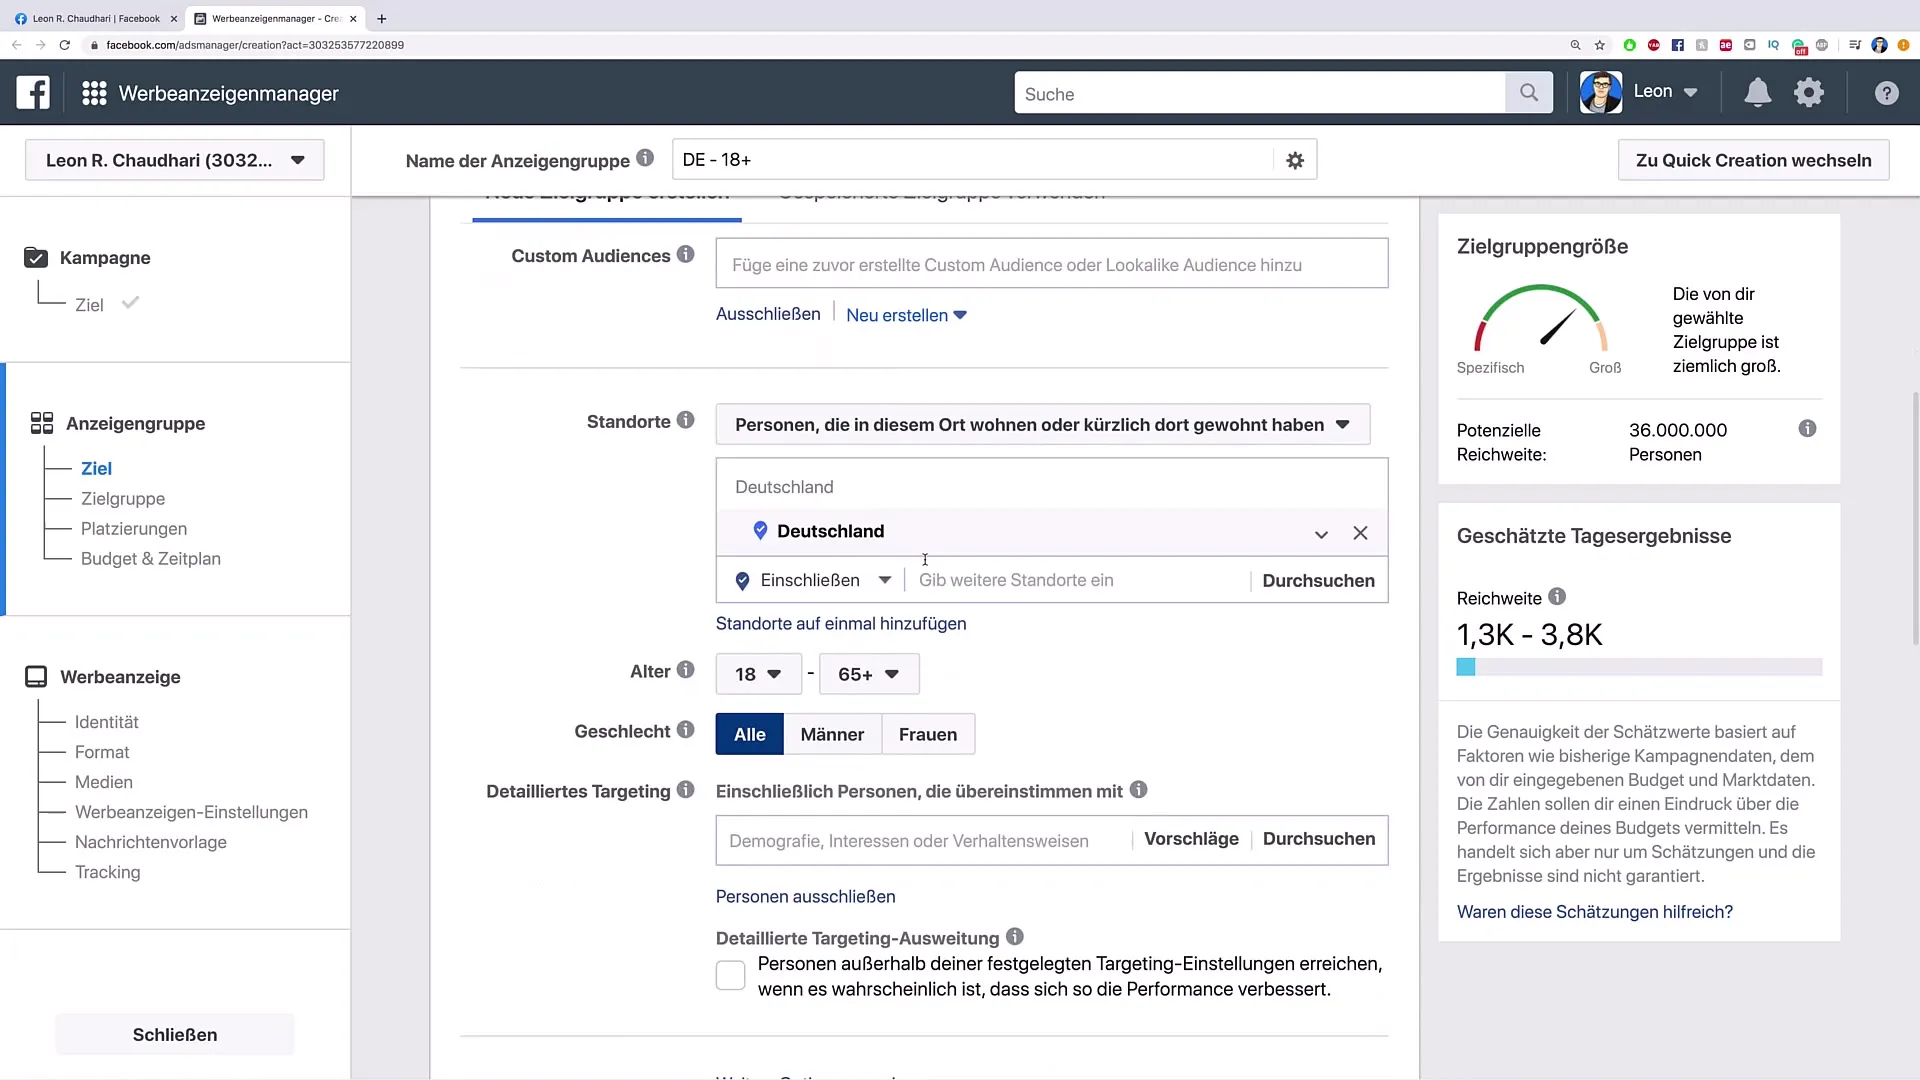Screen dimensions: 1920x1080
Task: Open minimum age dropdown 18
Action: click(758, 674)
